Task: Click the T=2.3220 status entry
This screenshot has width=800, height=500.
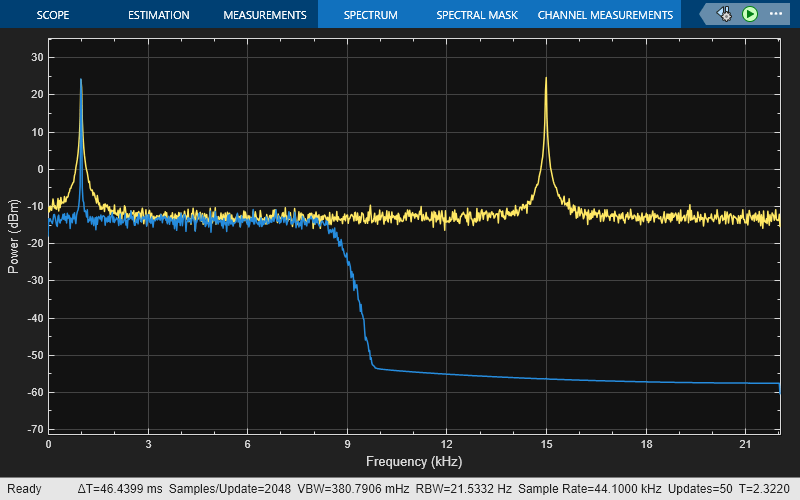Action: 764,489
